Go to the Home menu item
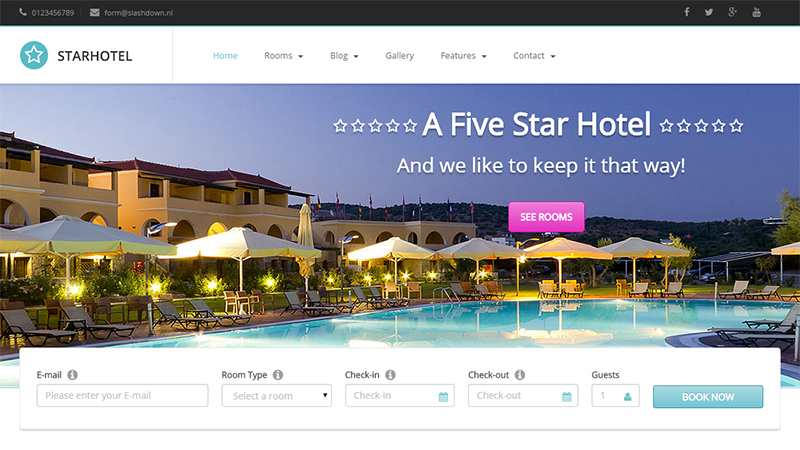This screenshot has height=450, width=800. pos(225,56)
